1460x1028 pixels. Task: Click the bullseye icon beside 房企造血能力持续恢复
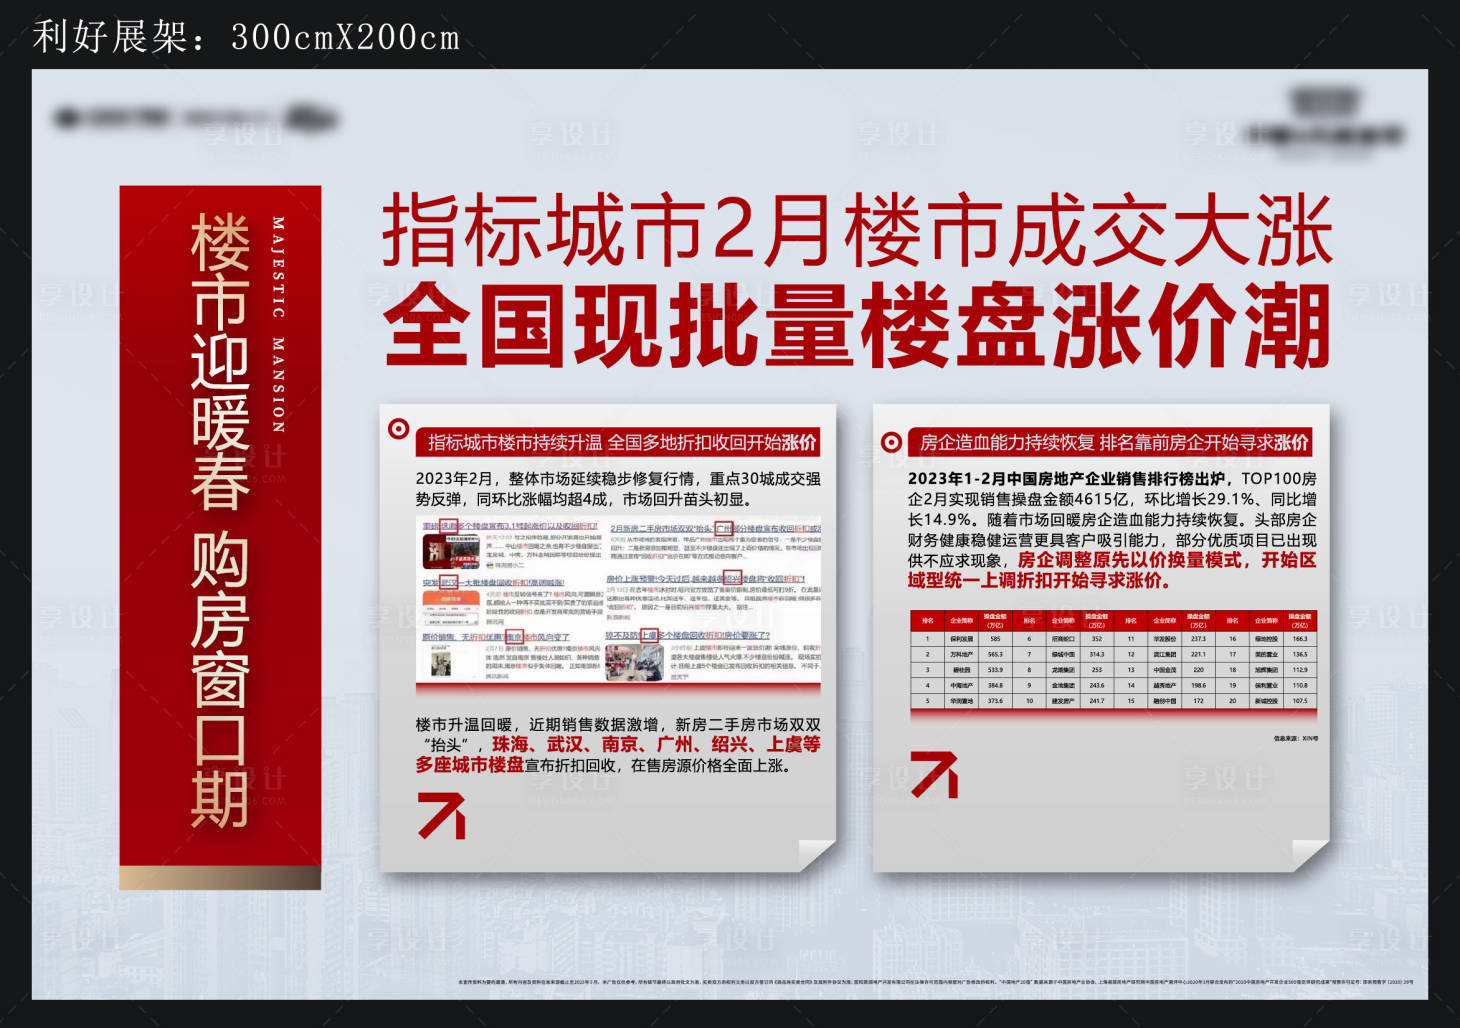click(x=891, y=442)
